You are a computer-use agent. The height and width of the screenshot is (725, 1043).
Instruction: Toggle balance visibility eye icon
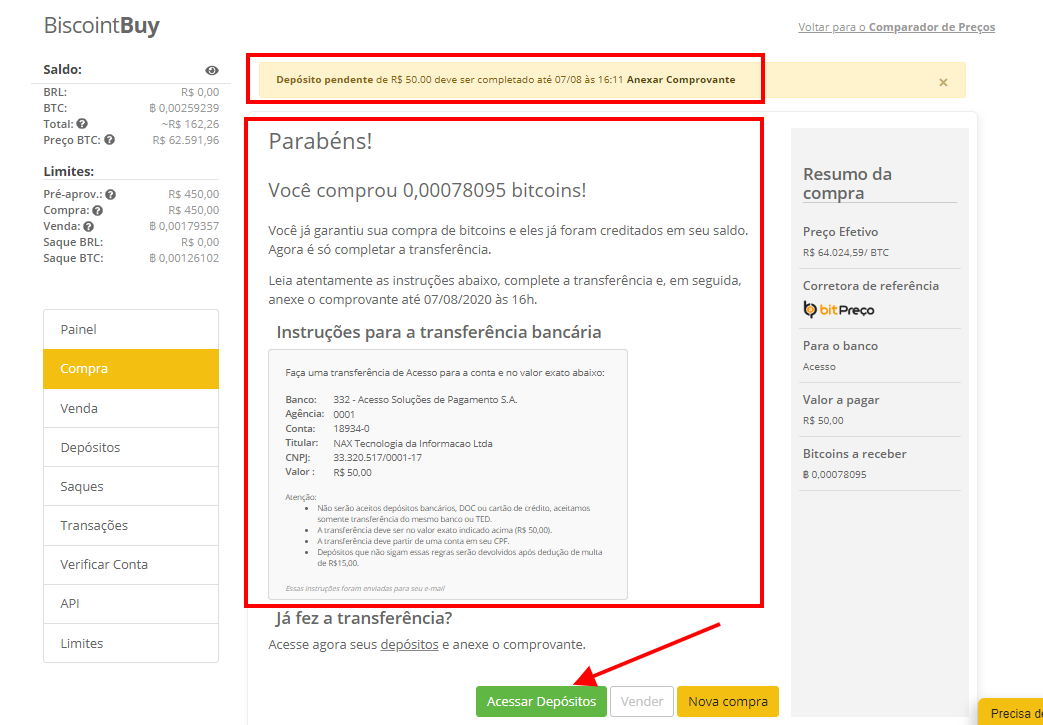click(x=212, y=71)
